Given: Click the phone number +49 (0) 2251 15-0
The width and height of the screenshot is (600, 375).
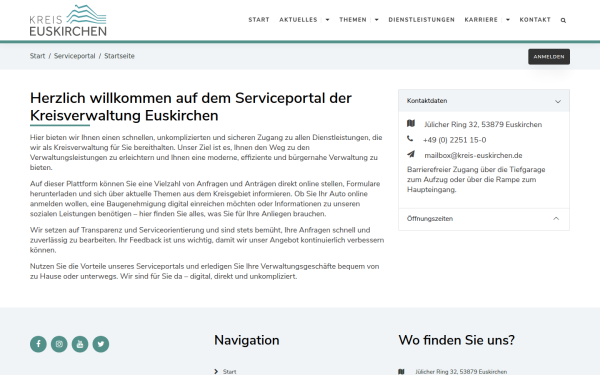Looking at the screenshot, I should 455,140.
